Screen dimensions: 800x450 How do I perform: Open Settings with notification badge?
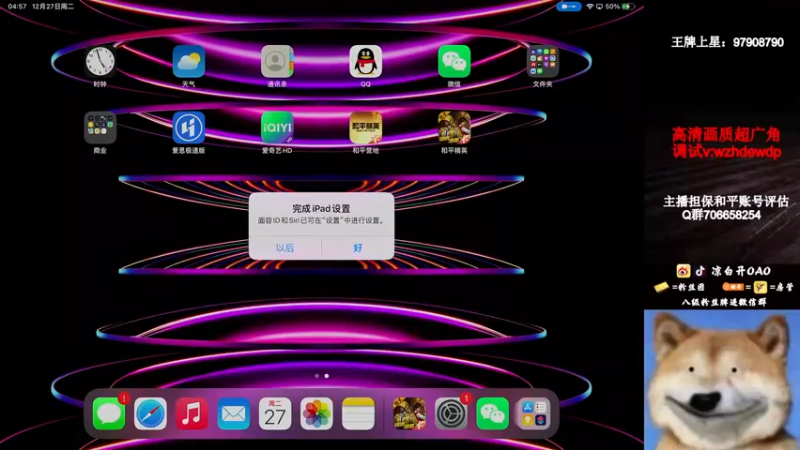coord(451,413)
